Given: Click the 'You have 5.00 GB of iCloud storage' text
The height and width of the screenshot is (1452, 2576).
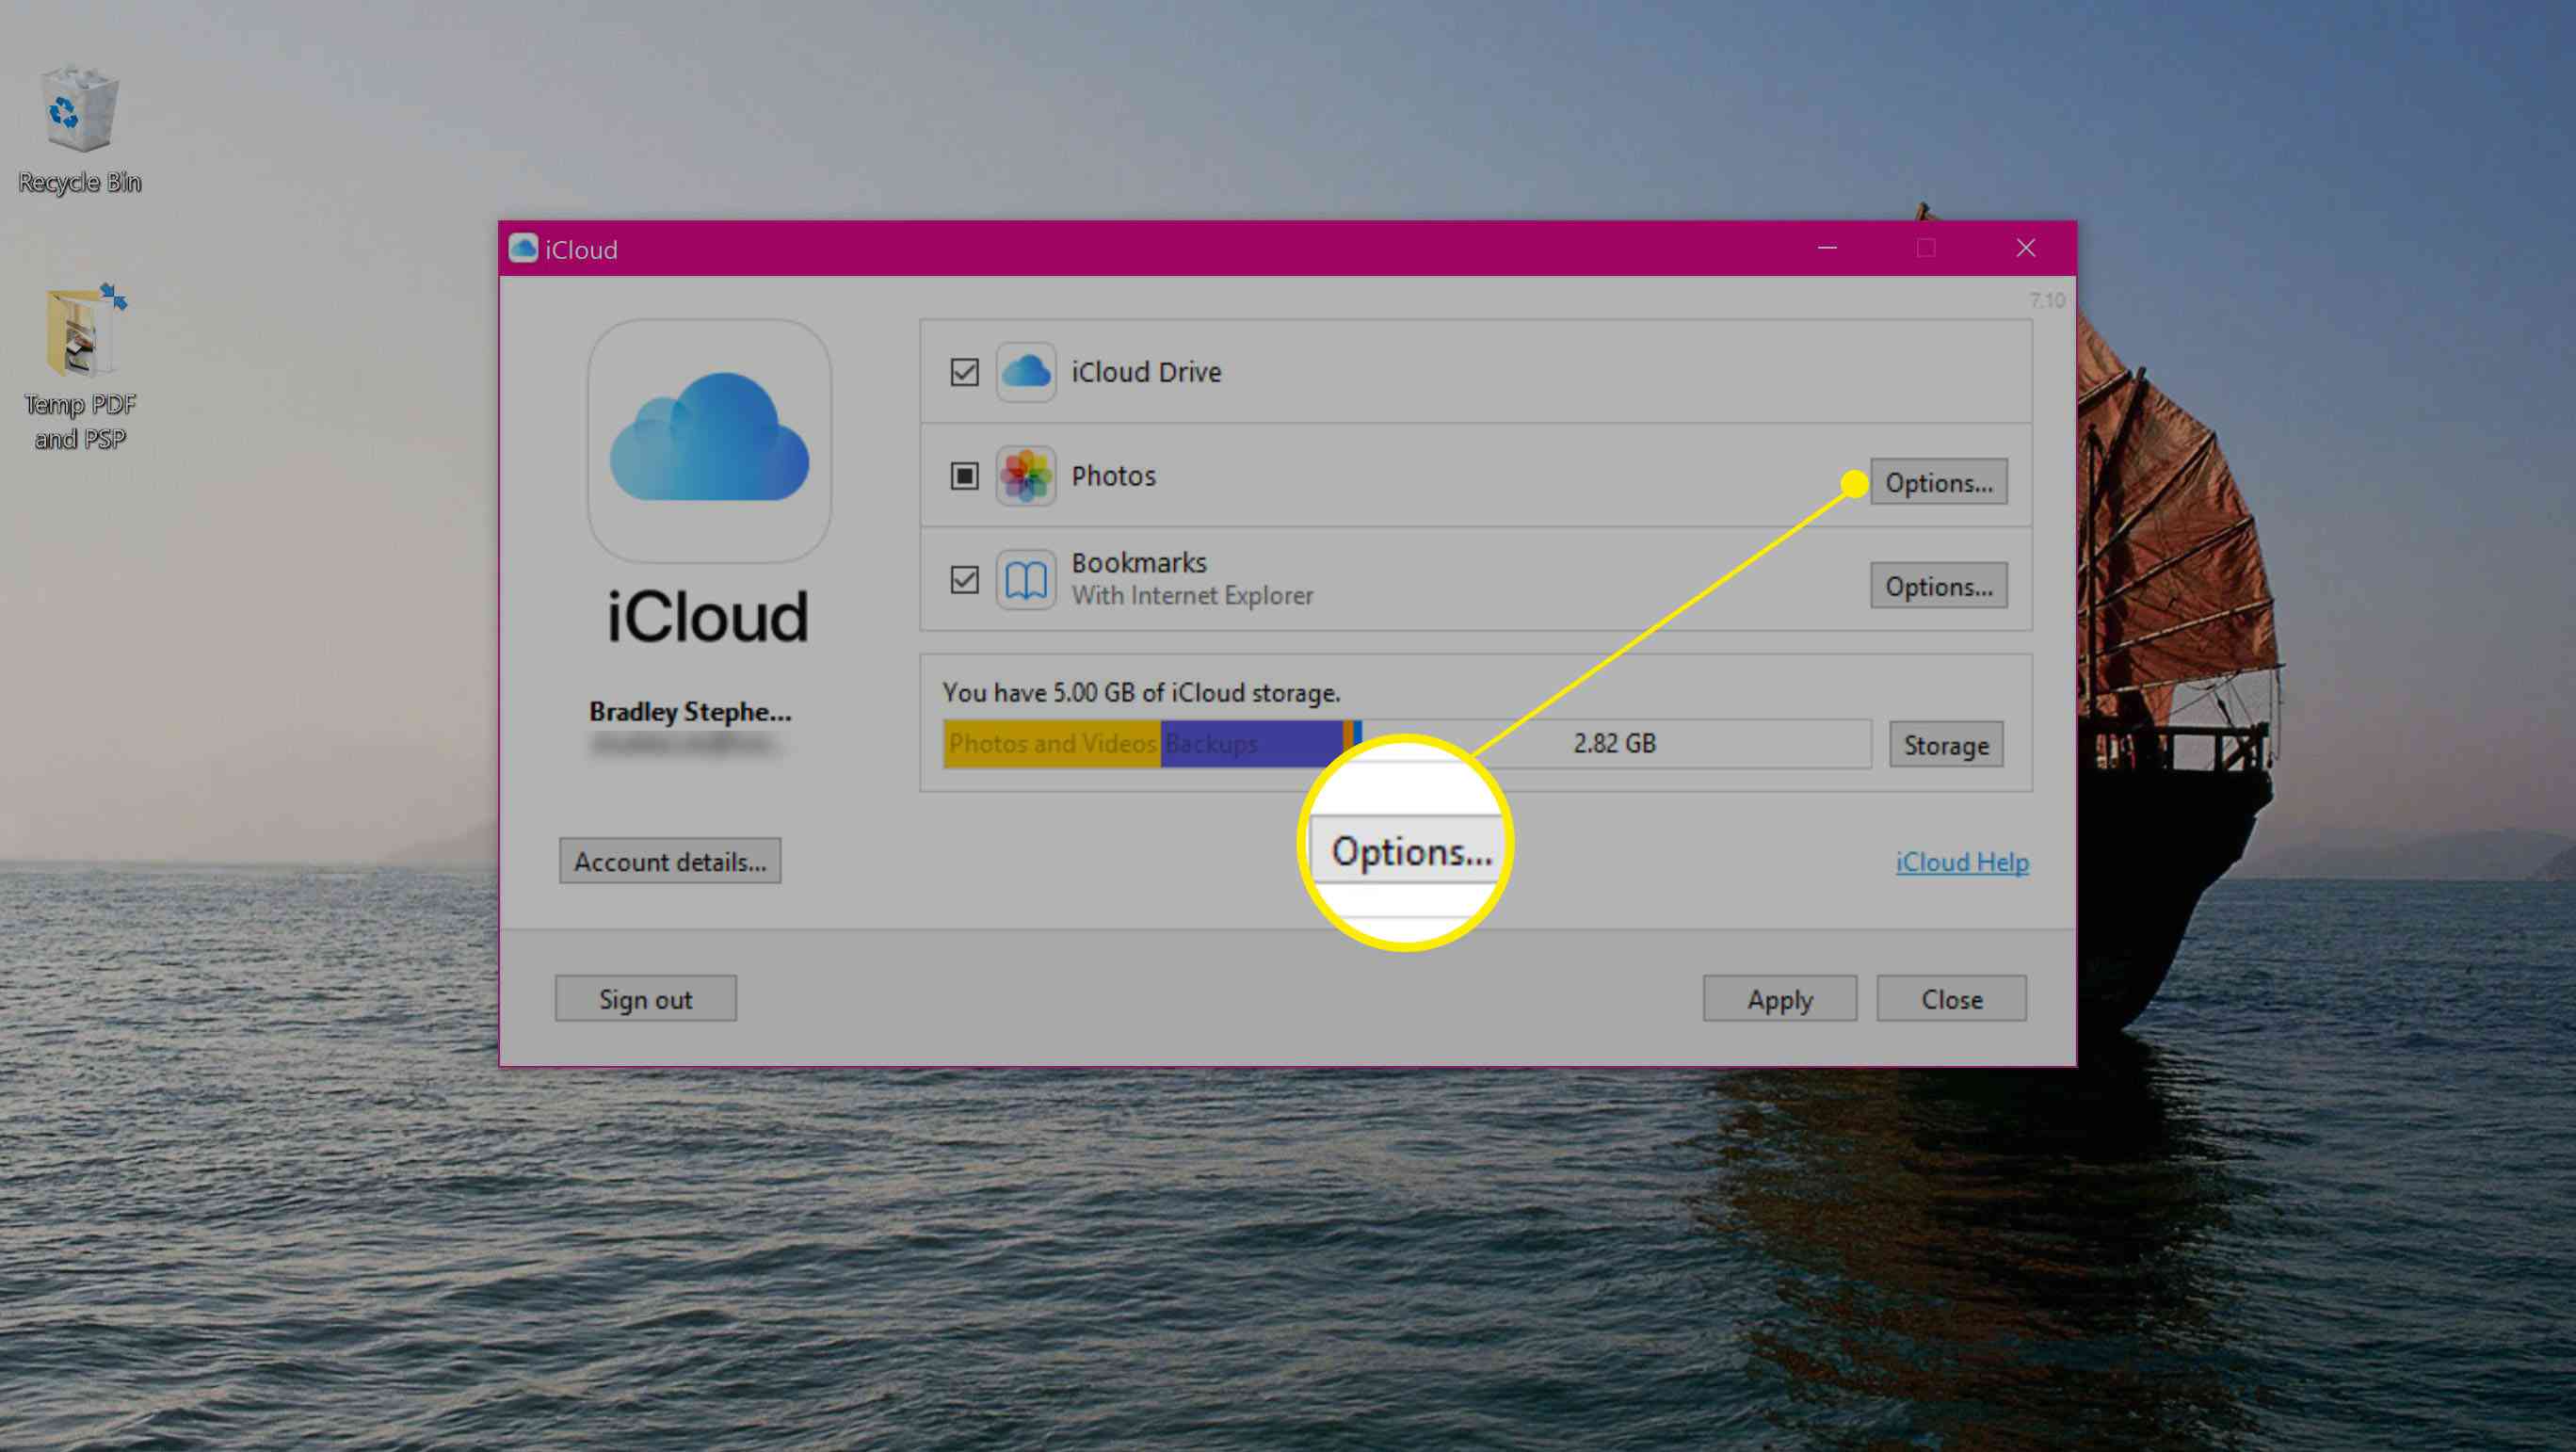Looking at the screenshot, I should click(x=1141, y=693).
